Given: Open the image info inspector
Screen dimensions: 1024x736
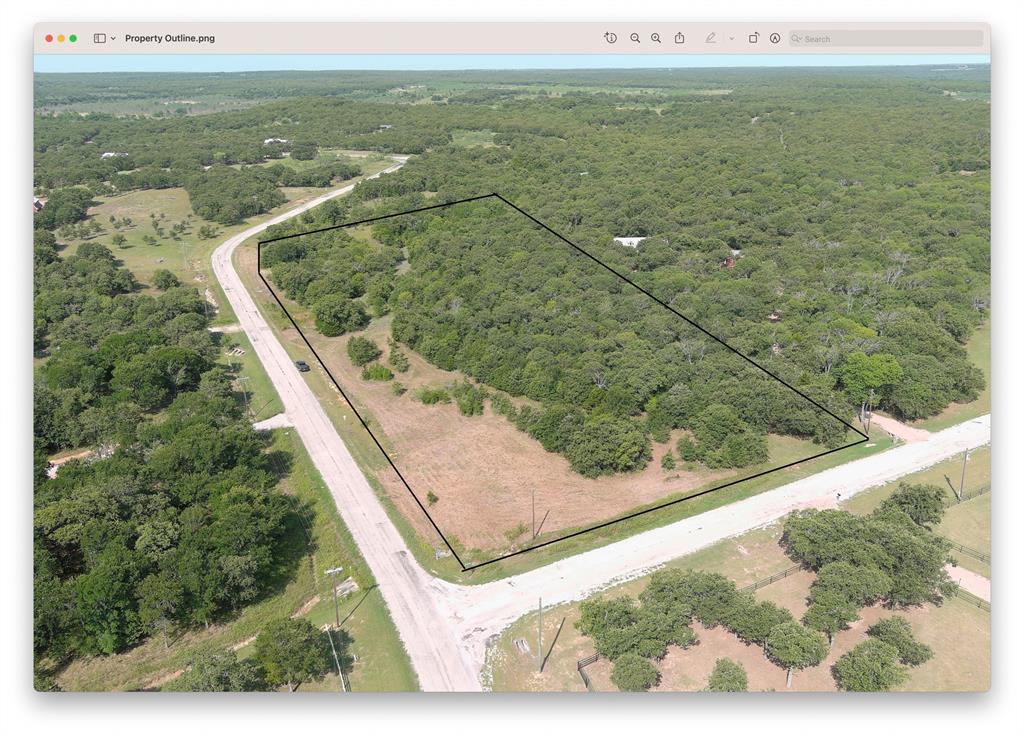Looking at the screenshot, I should [610, 38].
